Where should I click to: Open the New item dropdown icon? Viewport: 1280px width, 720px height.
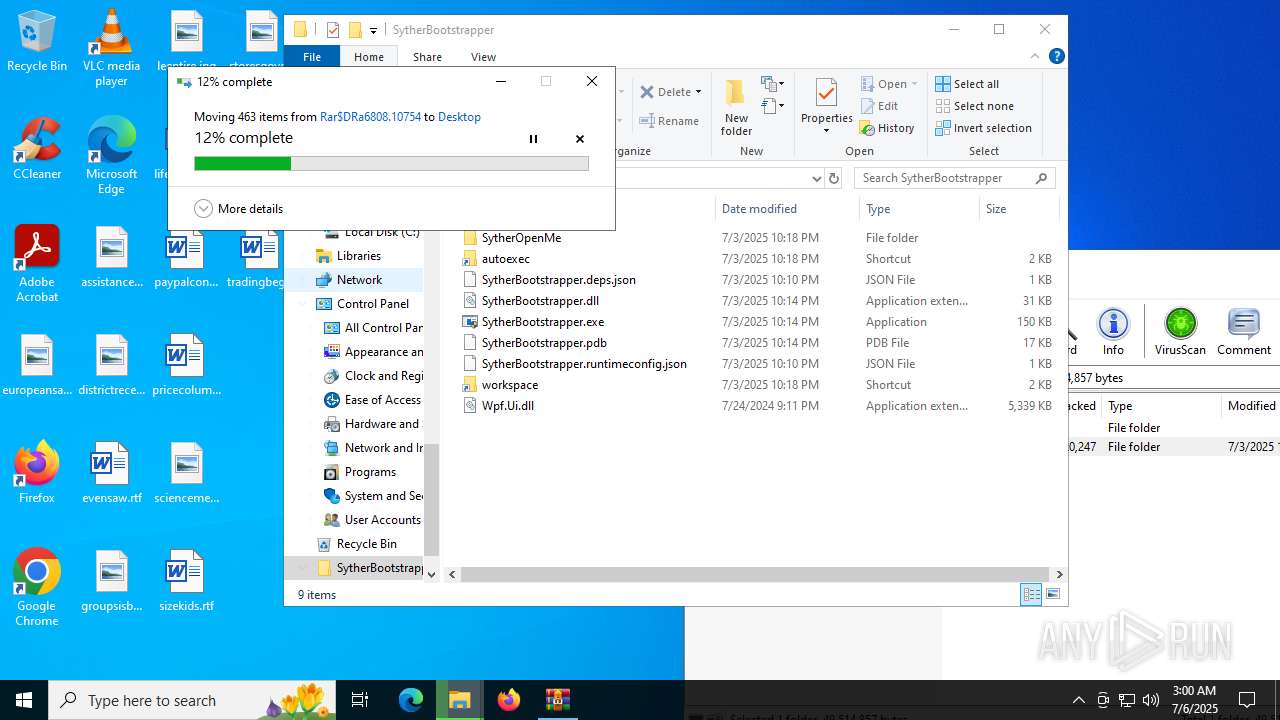(772, 84)
